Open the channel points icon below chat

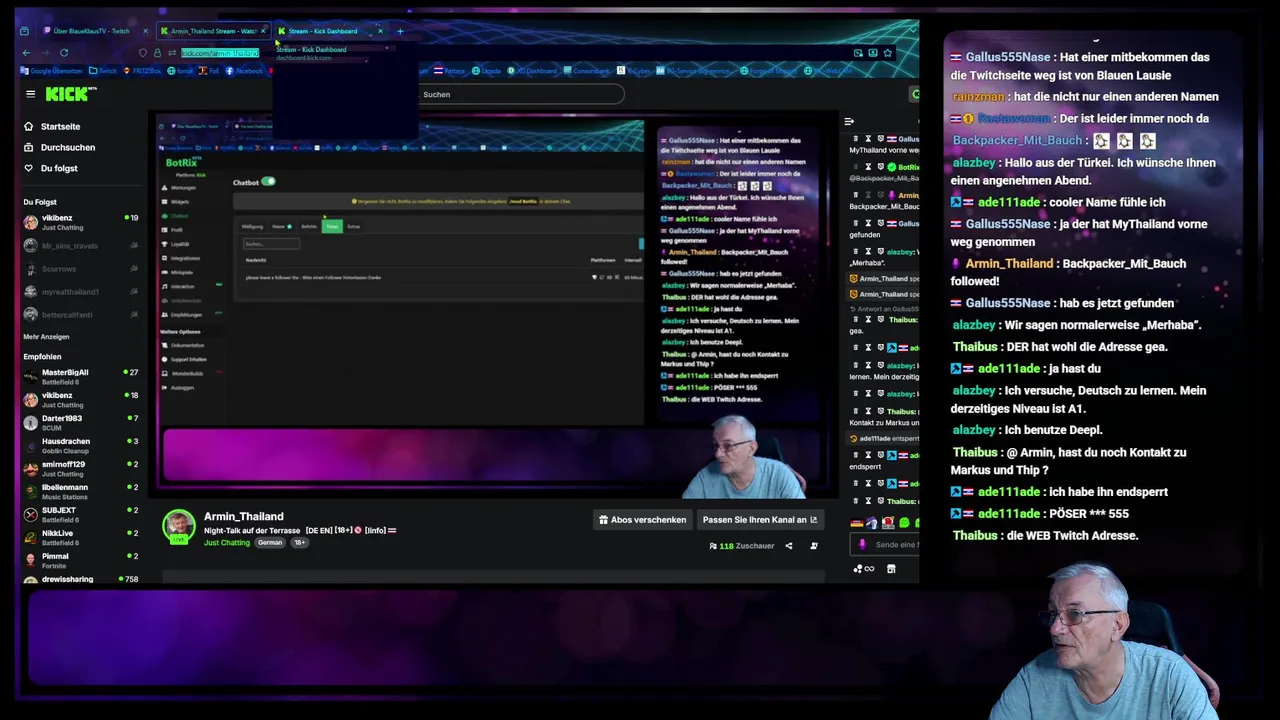[864, 569]
